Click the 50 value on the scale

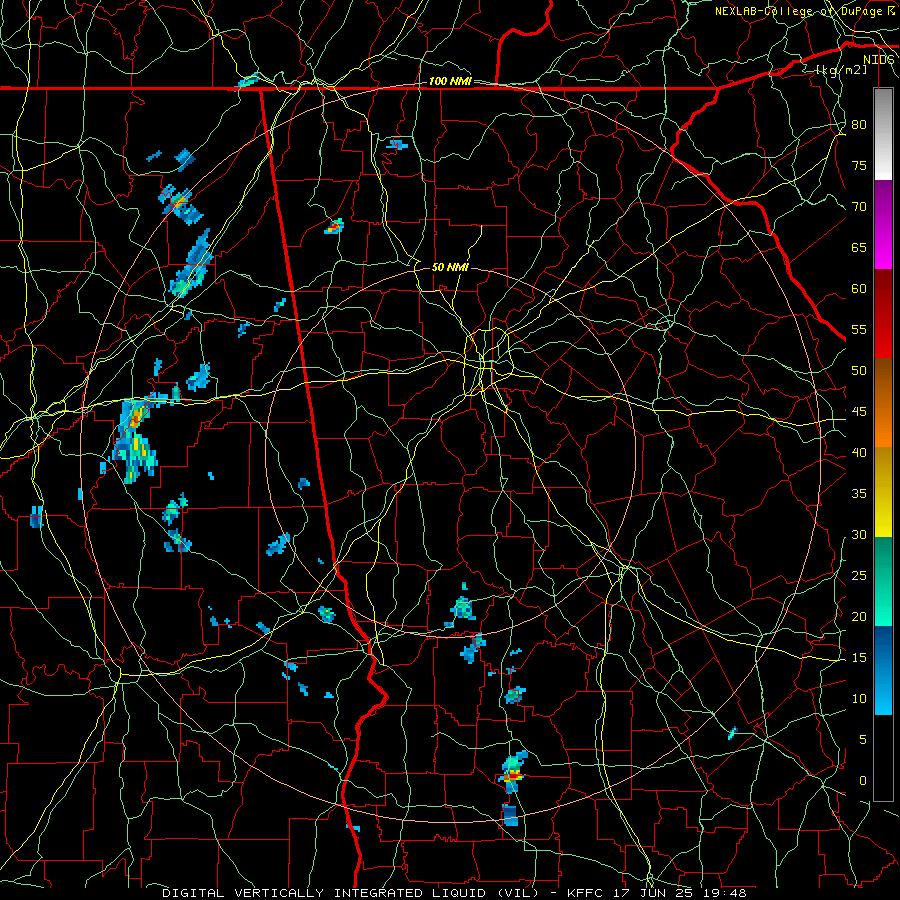point(859,371)
